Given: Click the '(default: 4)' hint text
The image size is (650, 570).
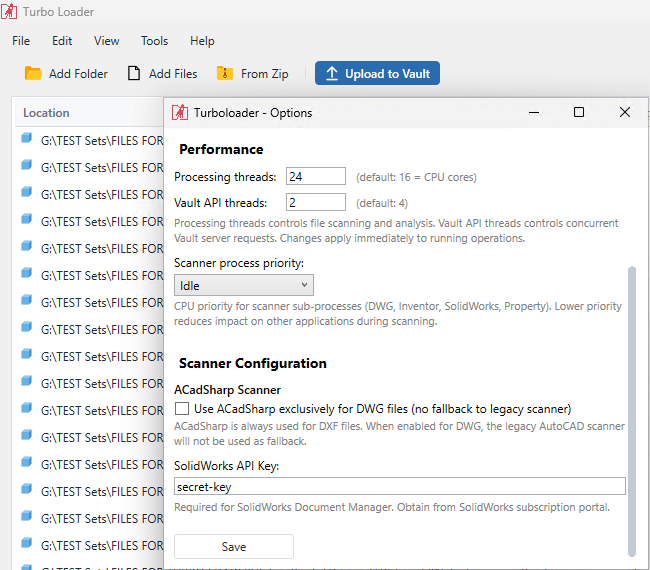Looking at the screenshot, I should (x=382, y=203).
